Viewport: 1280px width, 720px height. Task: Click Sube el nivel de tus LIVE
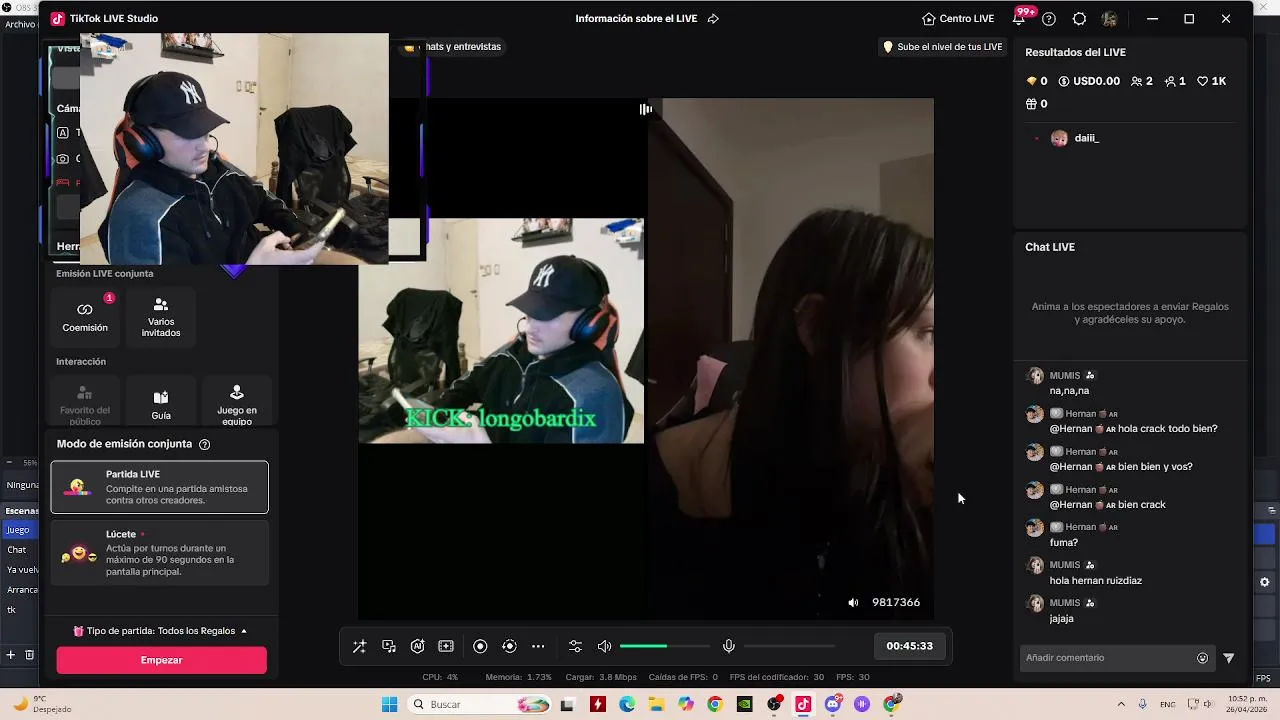tap(942, 47)
